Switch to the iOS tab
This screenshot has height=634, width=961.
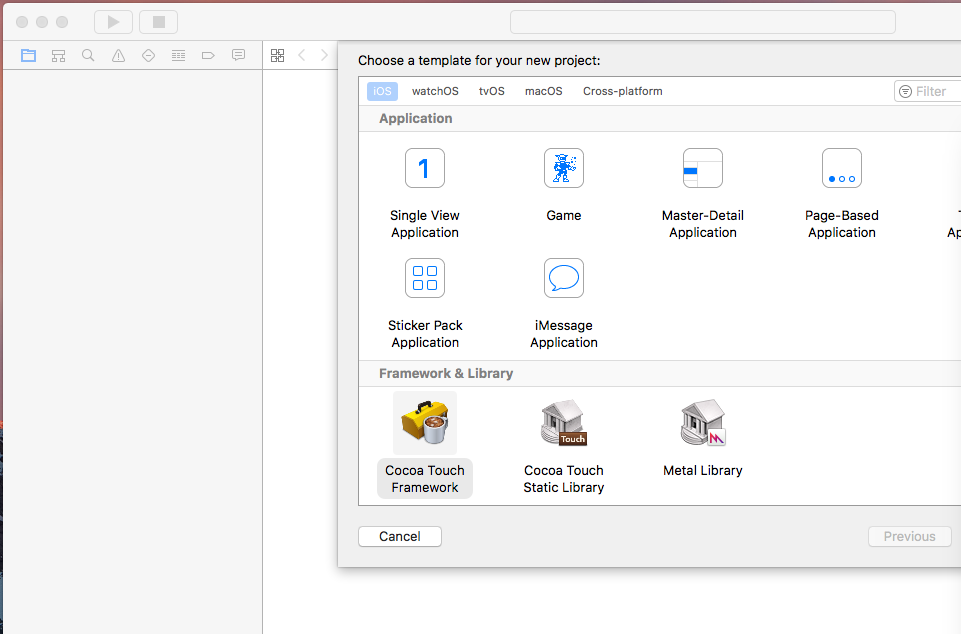tap(382, 91)
